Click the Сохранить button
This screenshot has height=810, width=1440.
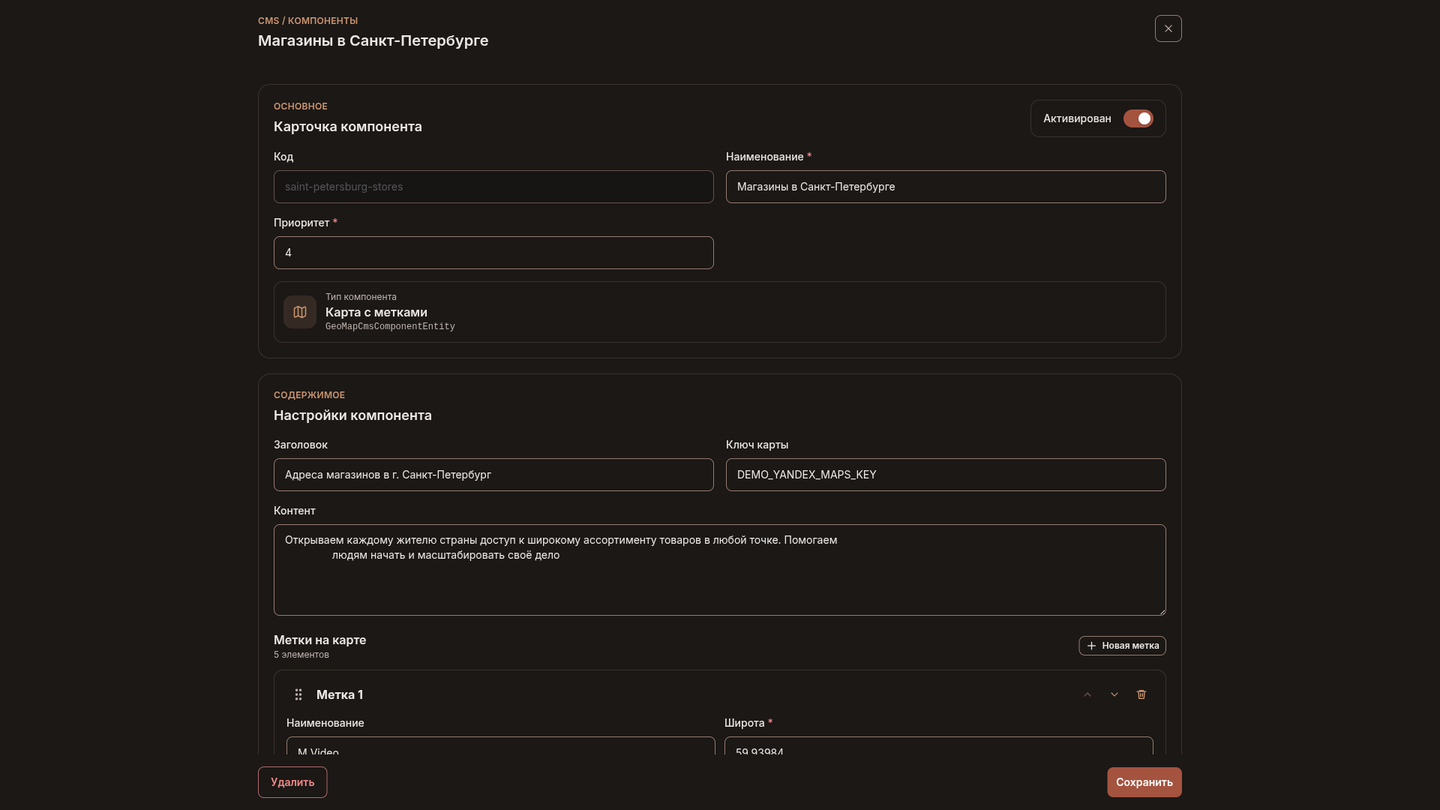(1144, 782)
